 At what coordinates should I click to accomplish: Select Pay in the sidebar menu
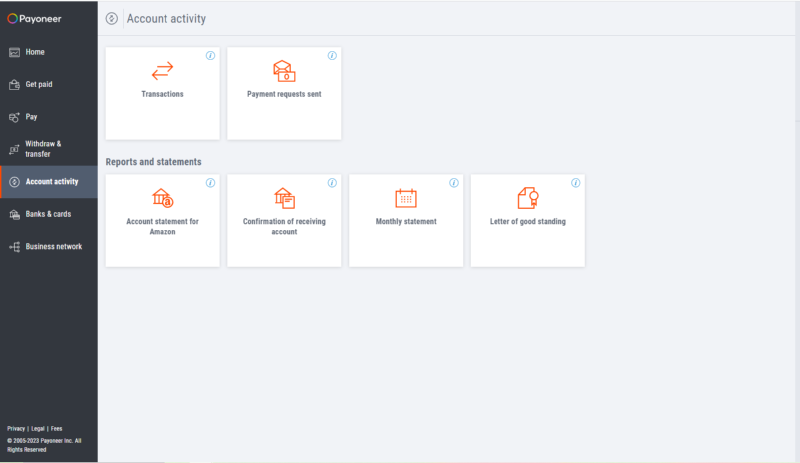coord(31,117)
